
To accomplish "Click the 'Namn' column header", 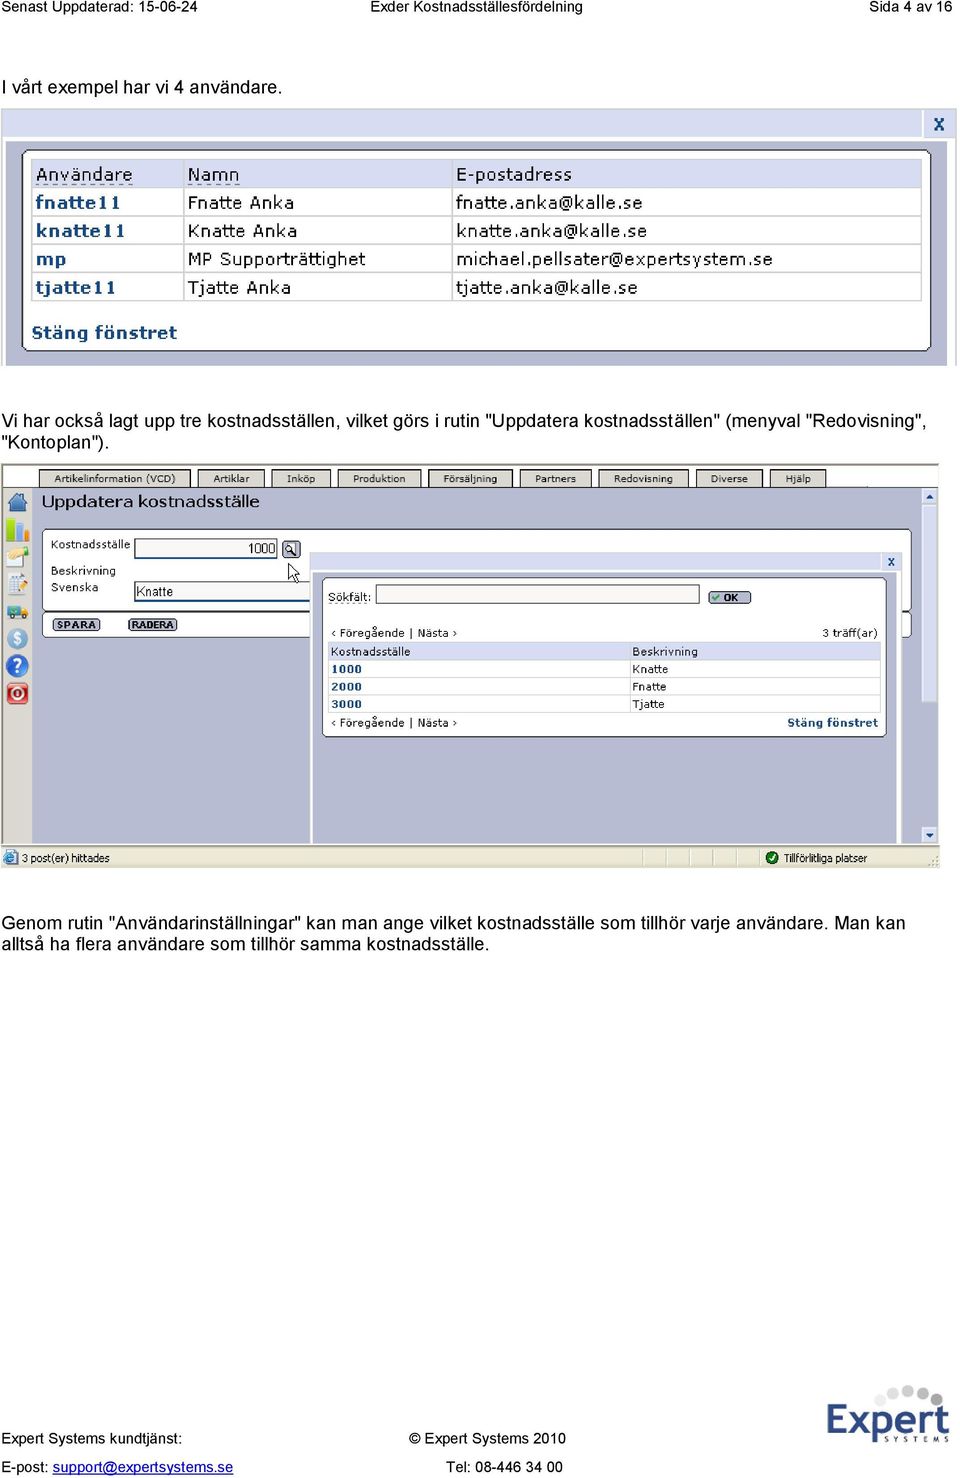I will pyautogui.click(x=213, y=175).
